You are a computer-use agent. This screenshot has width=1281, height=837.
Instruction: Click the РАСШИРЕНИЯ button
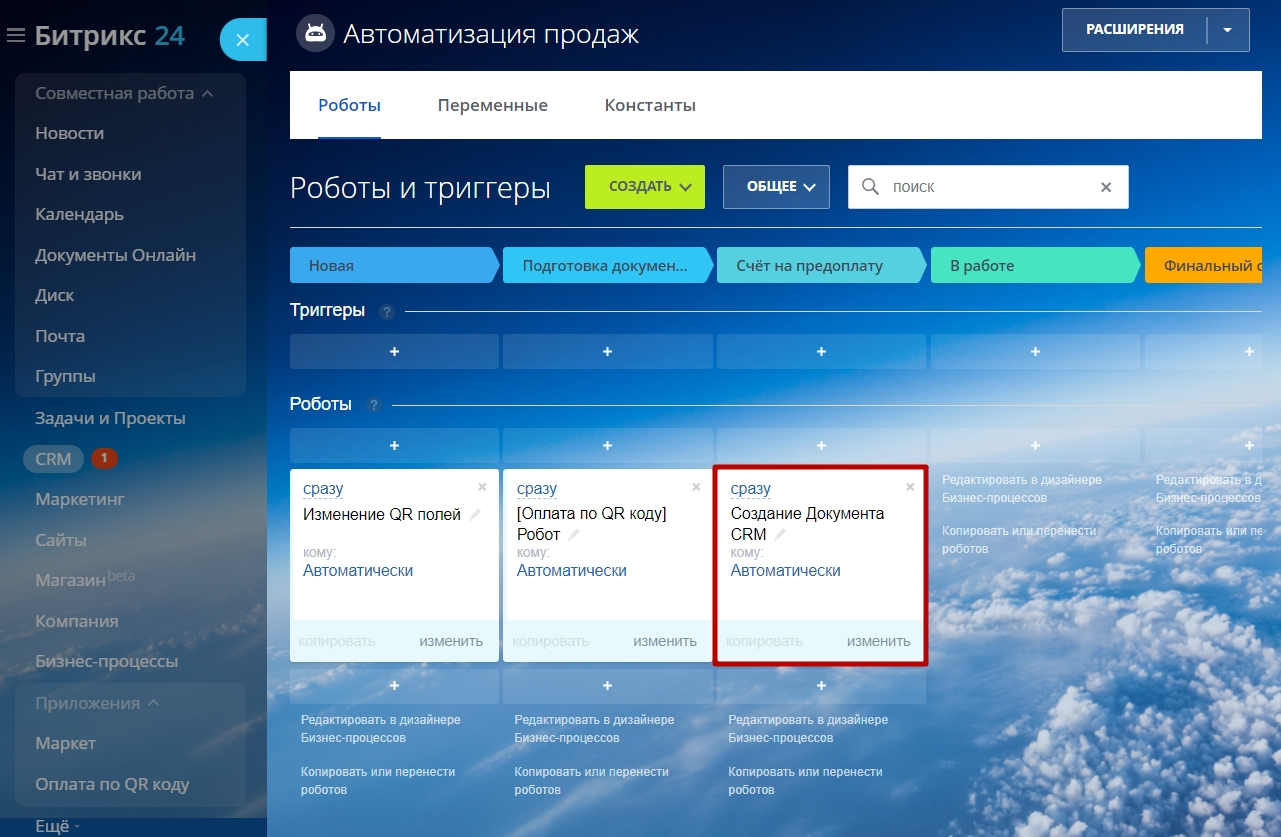click(1135, 30)
